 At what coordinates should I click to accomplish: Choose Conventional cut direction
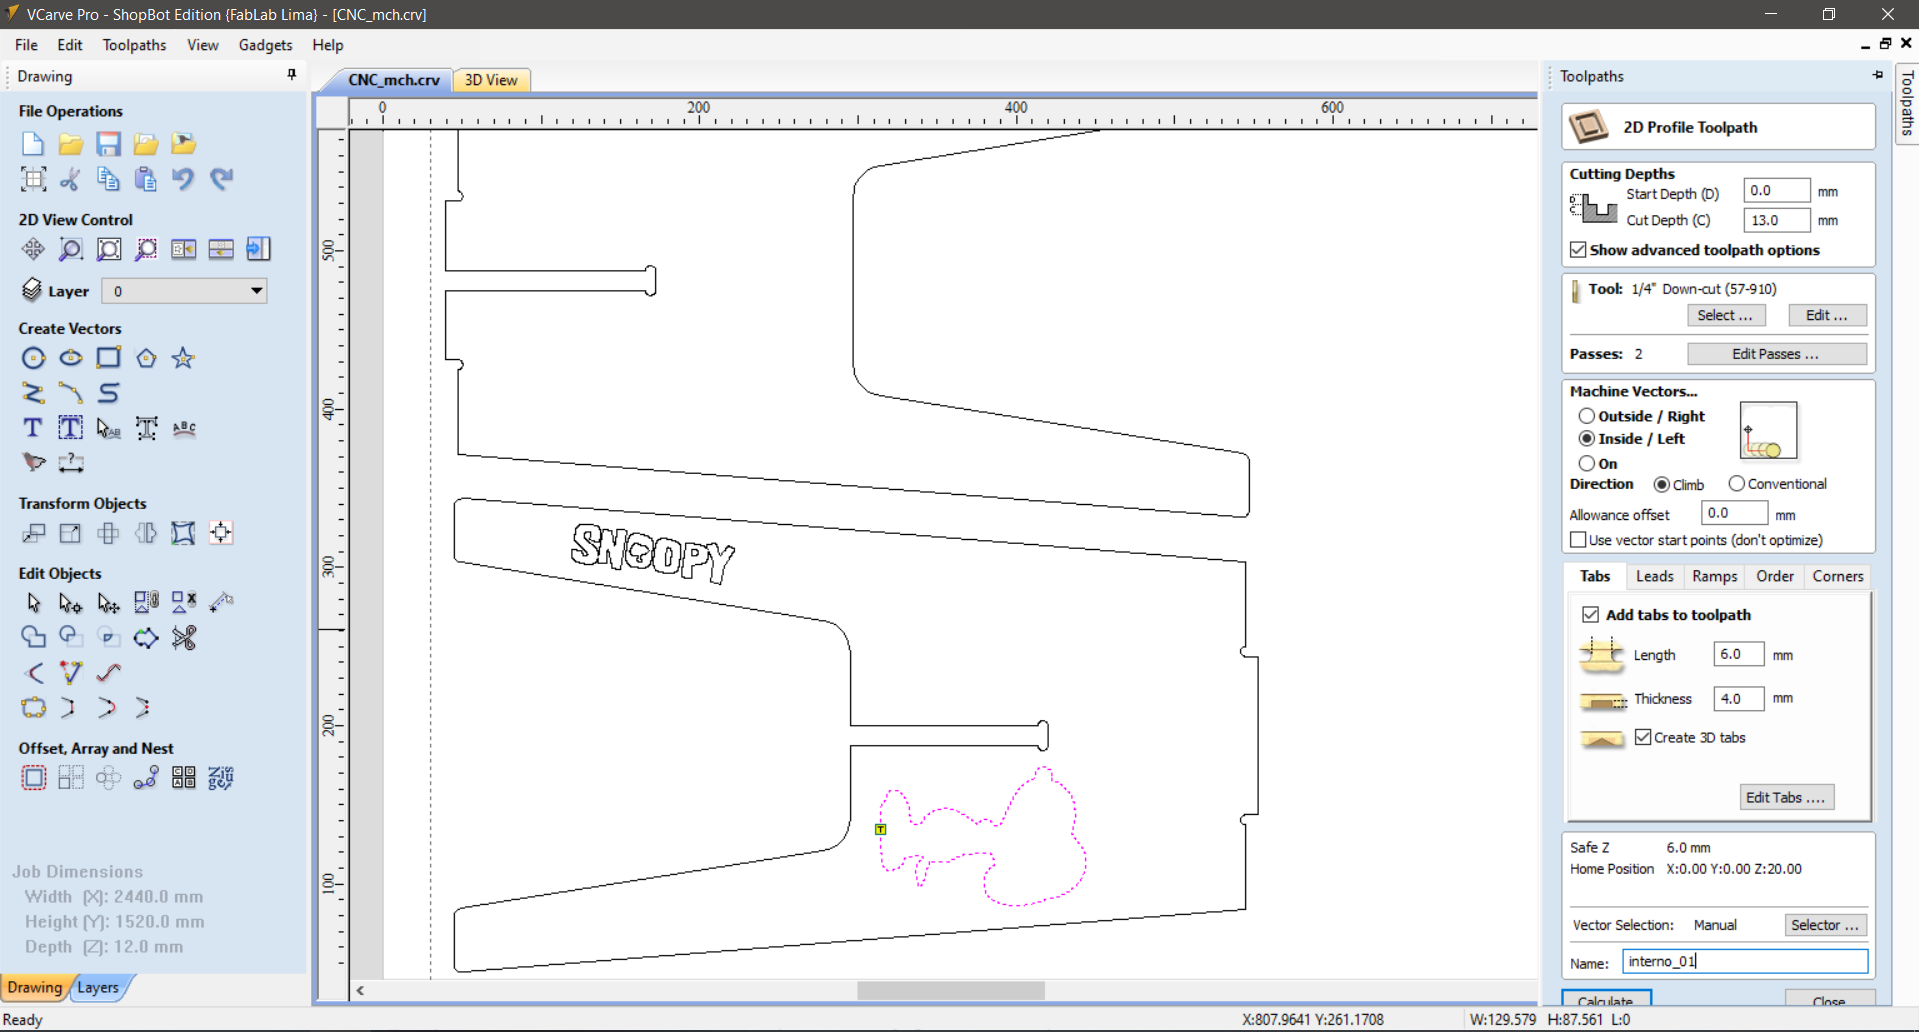[1737, 484]
